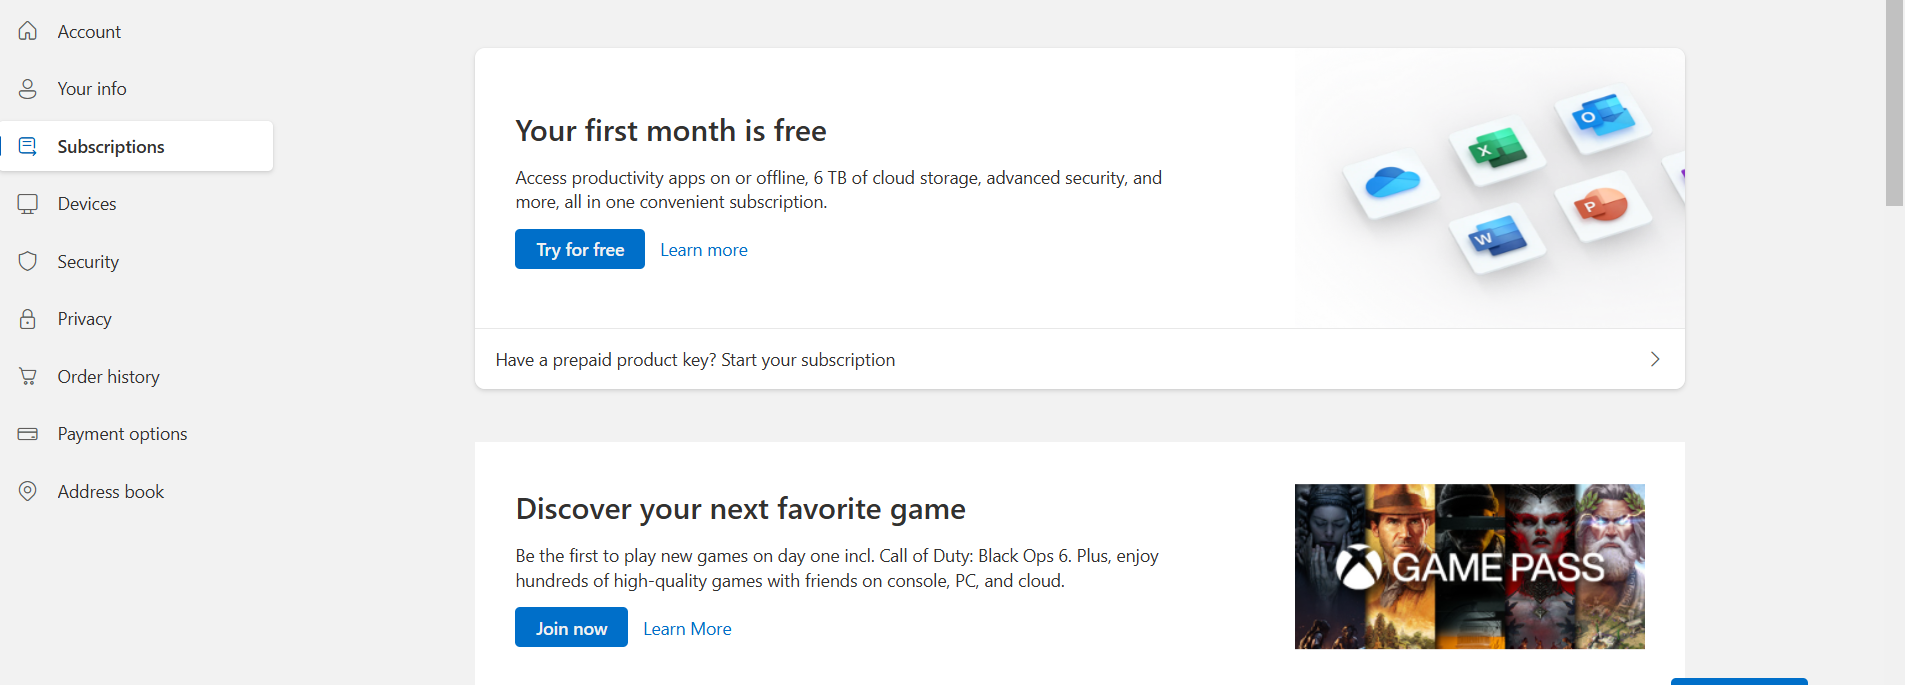Click the Privacy lock icon

(x=28, y=319)
